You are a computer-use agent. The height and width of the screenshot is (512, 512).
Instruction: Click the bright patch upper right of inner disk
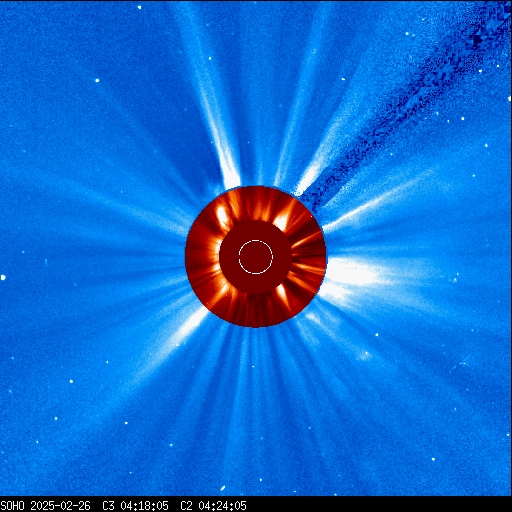coord(283,220)
